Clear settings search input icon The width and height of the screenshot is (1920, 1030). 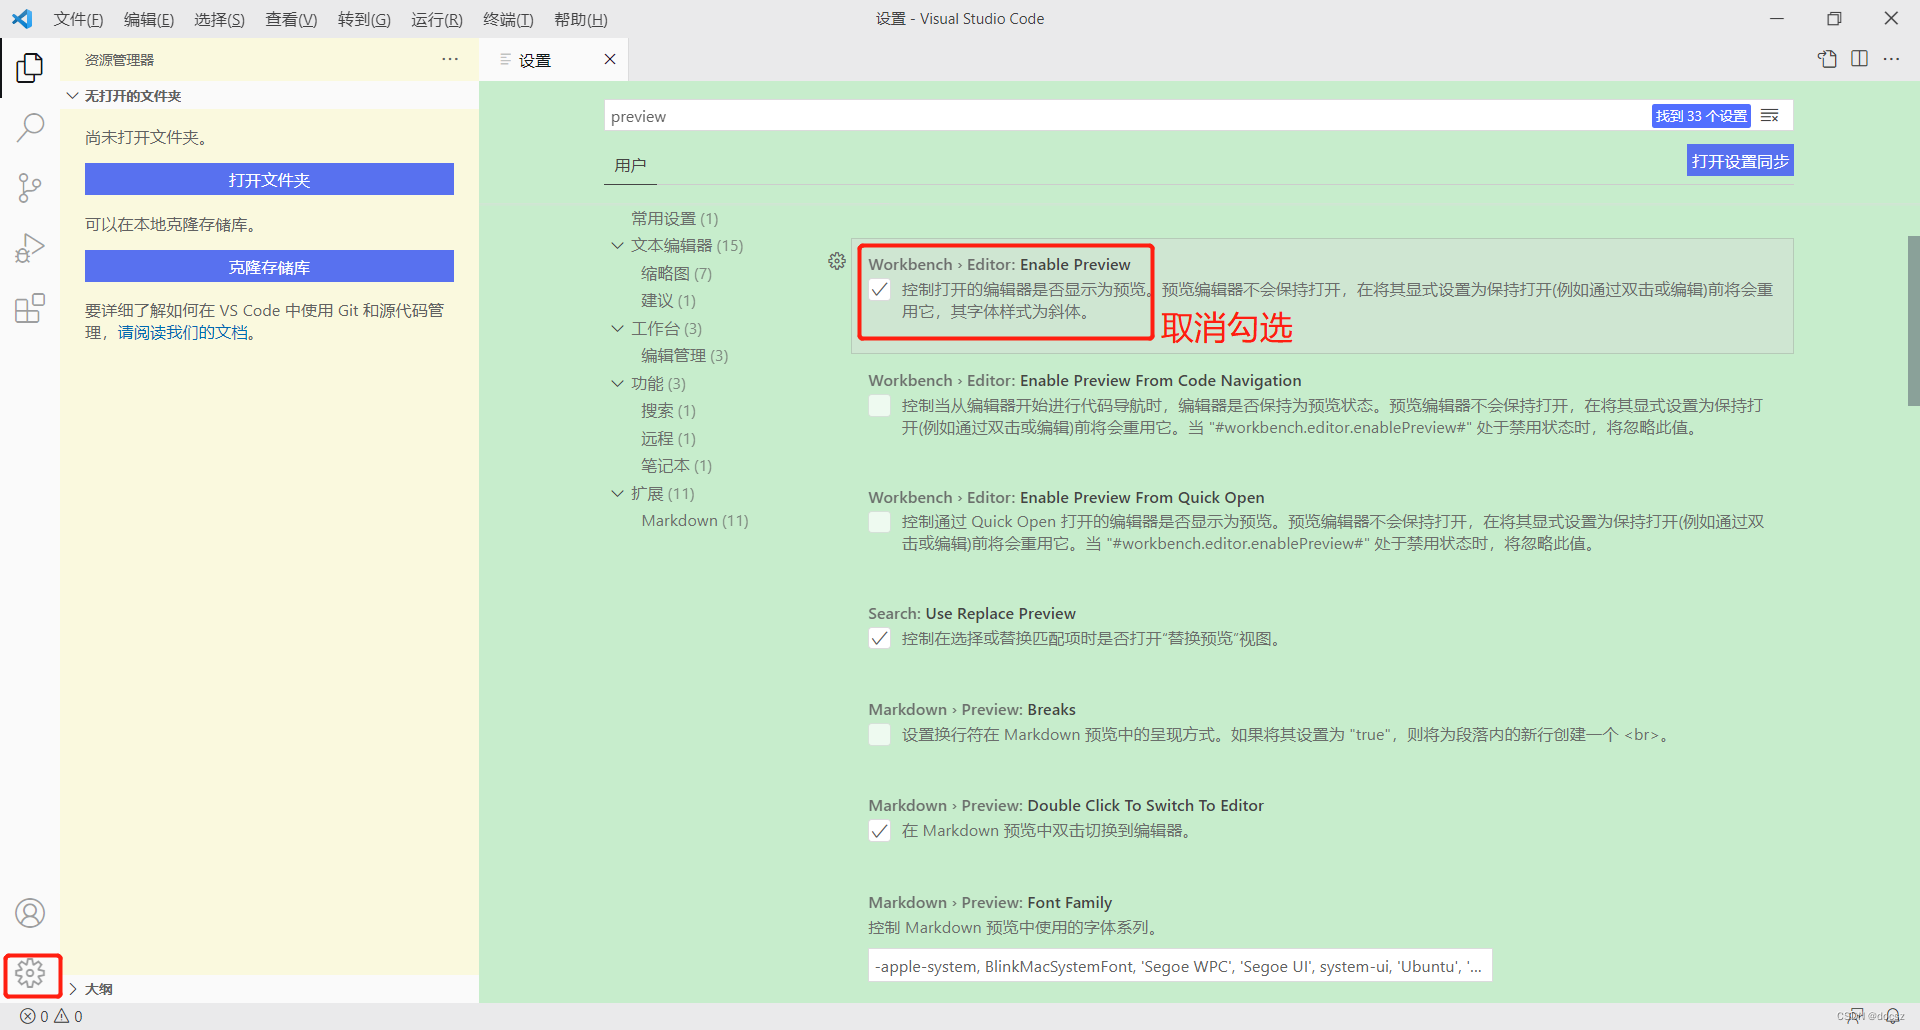click(x=1770, y=116)
